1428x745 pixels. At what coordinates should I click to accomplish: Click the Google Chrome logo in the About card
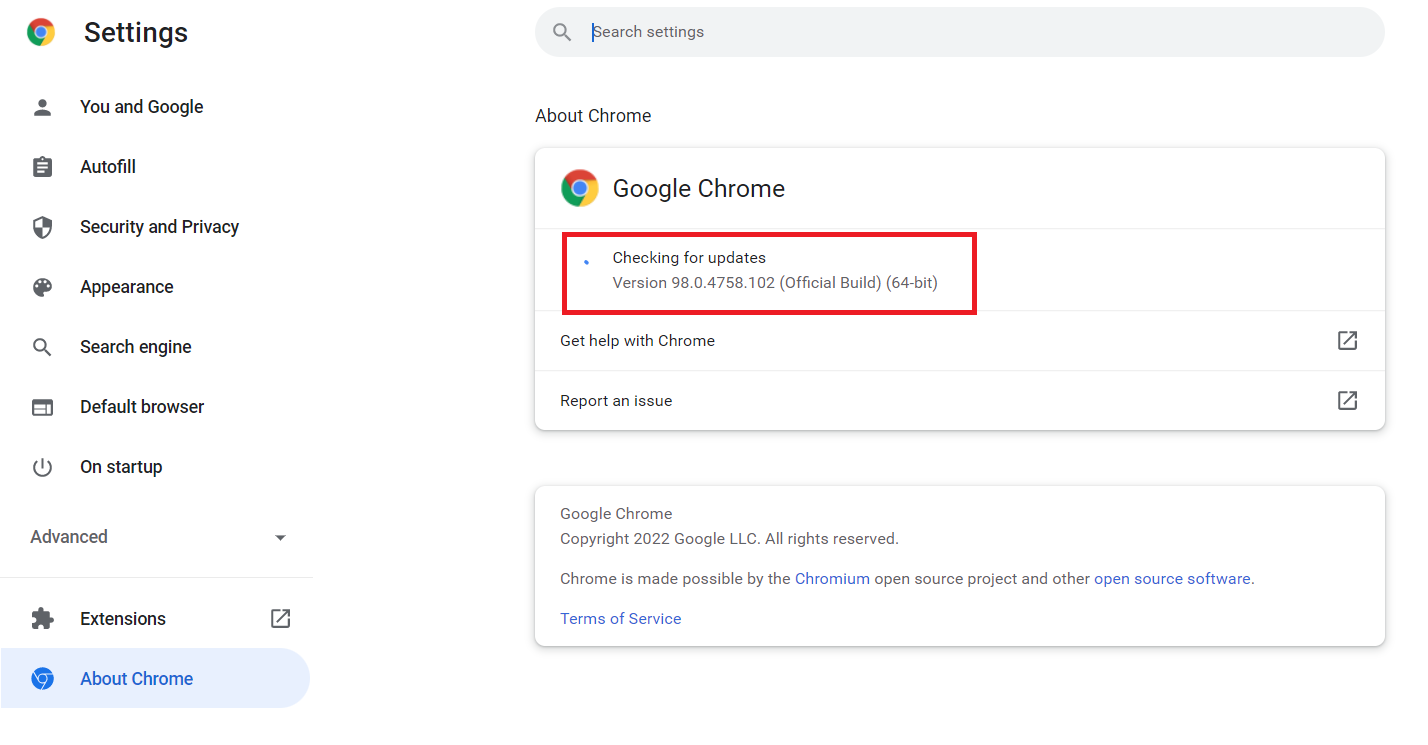coord(580,188)
